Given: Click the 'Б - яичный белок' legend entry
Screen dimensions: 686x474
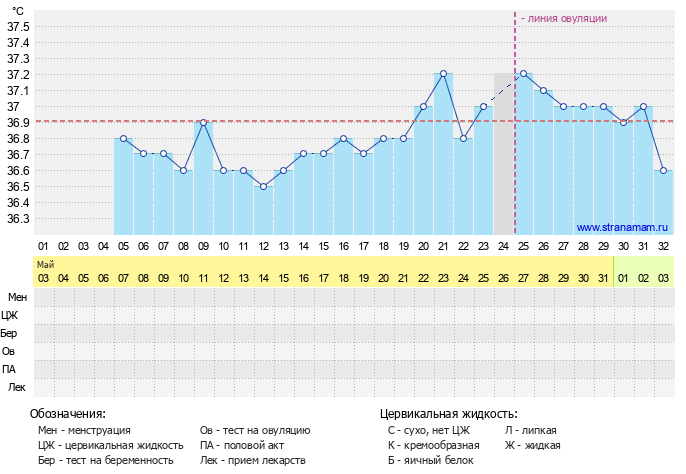Looking at the screenshot, I should tap(429, 460).
